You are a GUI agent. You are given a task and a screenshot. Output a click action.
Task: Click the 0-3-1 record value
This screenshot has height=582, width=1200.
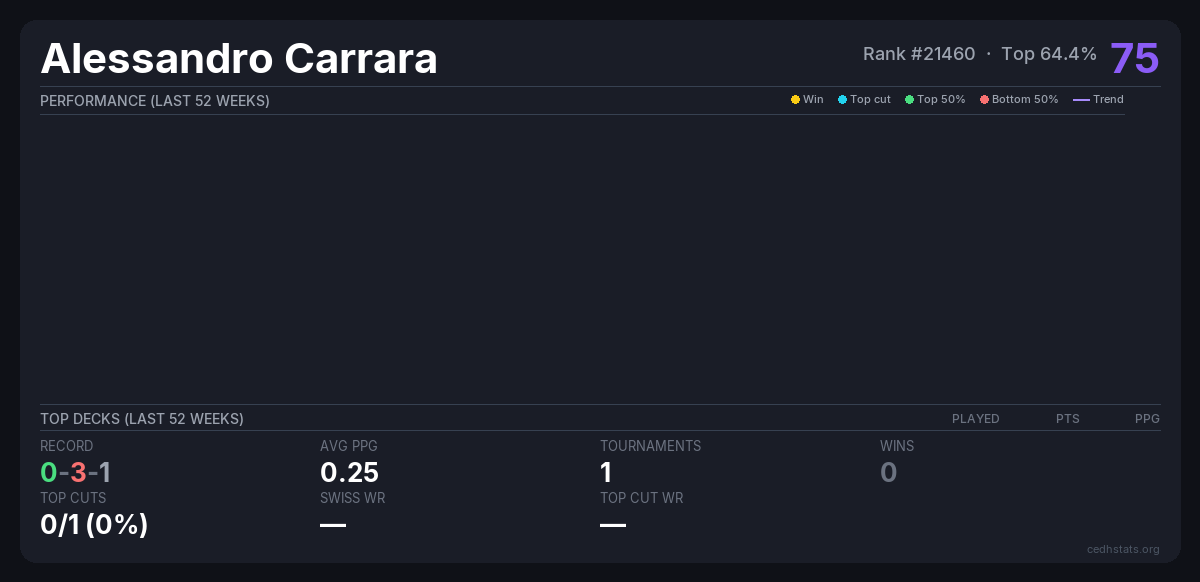[76, 472]
